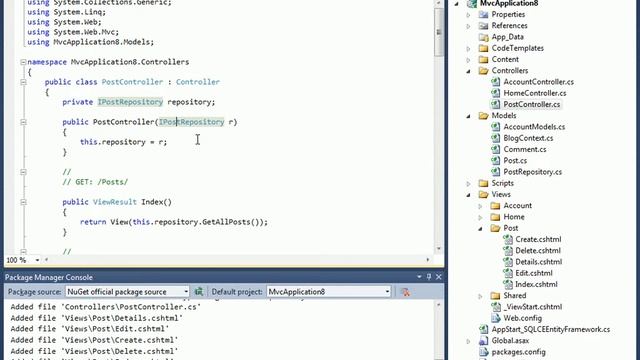Collapse the Index() method block
Screen dimensions: 640x360
coord(23,202)
